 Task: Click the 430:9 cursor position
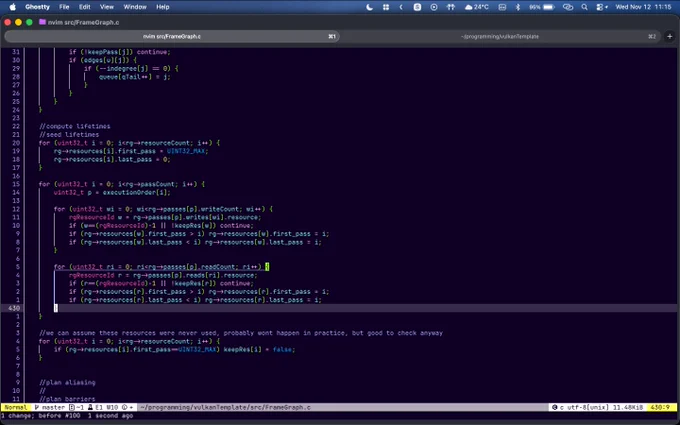coord(662,407)
